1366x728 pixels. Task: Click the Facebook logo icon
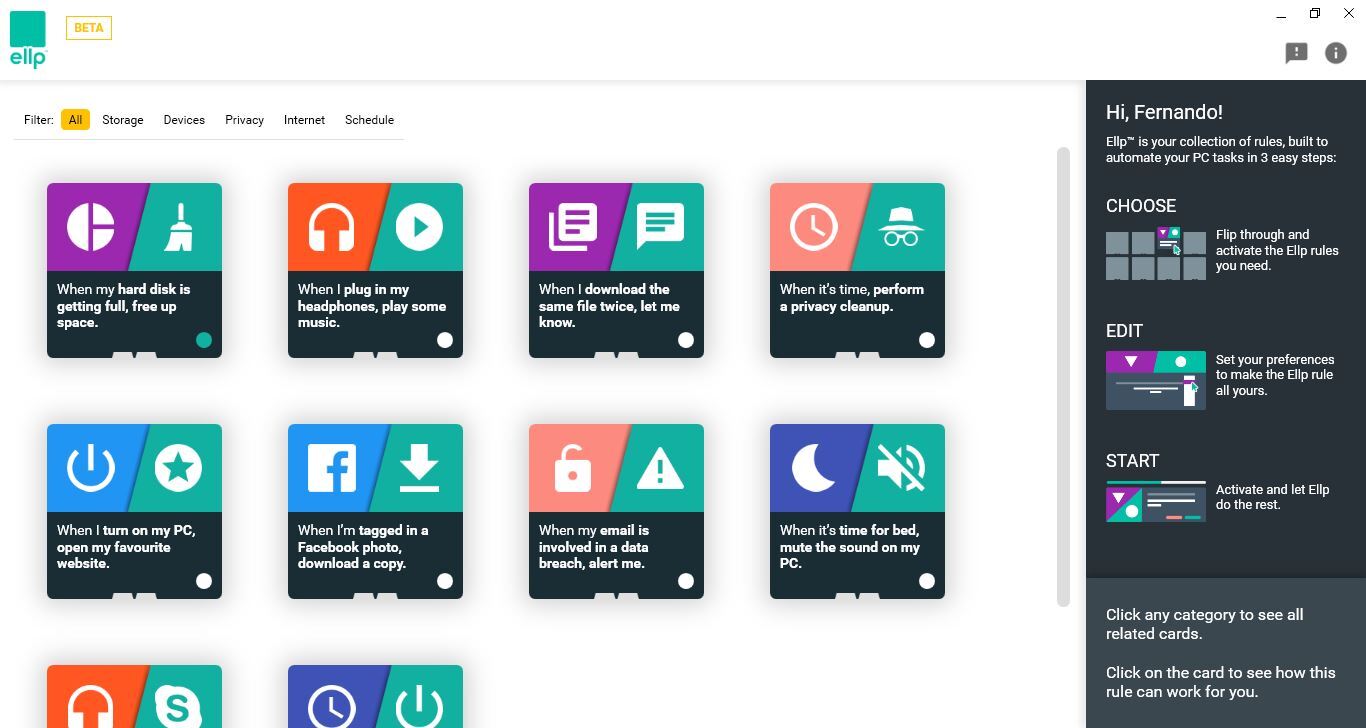pos(331,467)
